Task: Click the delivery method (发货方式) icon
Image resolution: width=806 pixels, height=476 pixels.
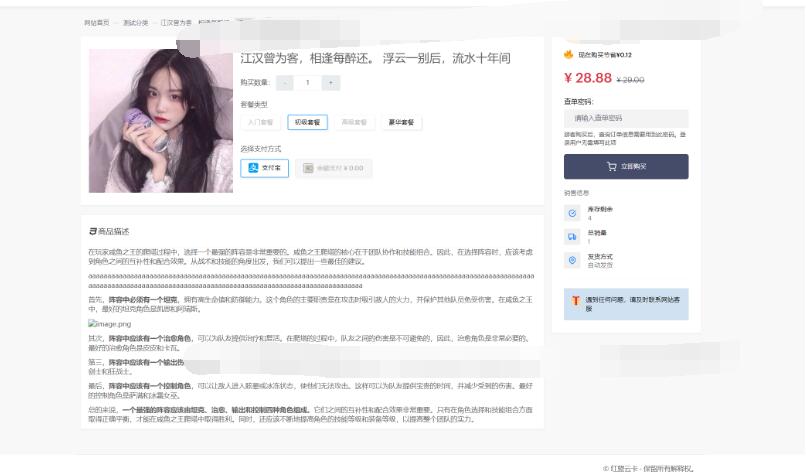Action: (572, 260)
